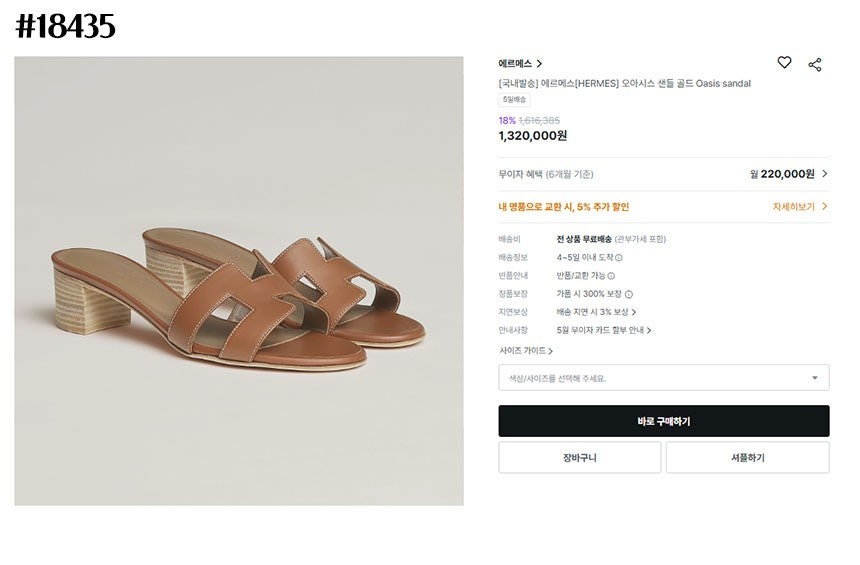This screenshot has height=565, width=860.
Task: Open 자세히보기 for 5% 추가 할인
Action: [794, 207]
